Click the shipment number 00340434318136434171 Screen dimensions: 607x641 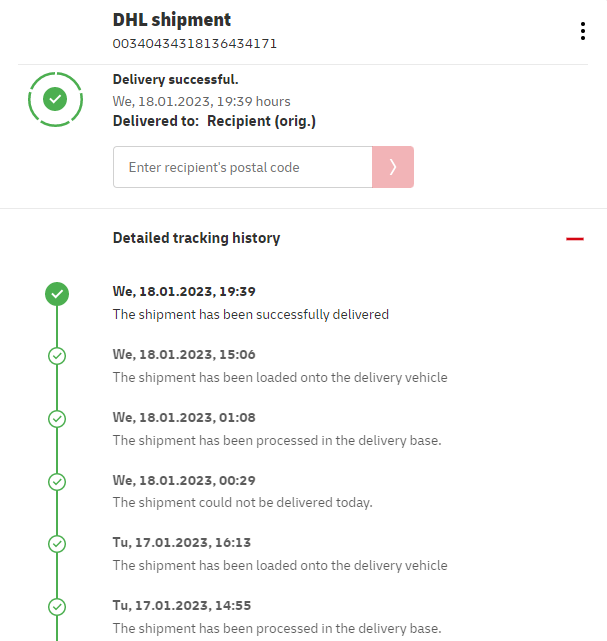pyautogui.click(x=195, y=44)
